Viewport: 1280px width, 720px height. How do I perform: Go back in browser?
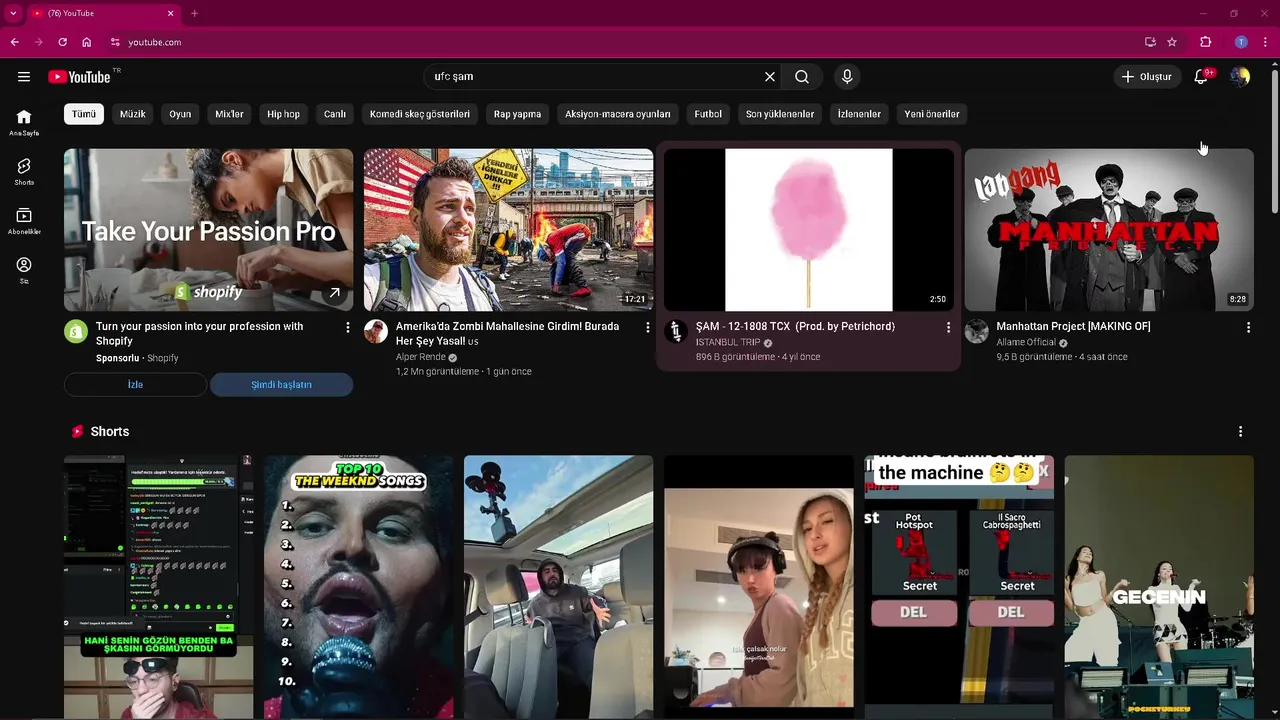tap(14, 42)
